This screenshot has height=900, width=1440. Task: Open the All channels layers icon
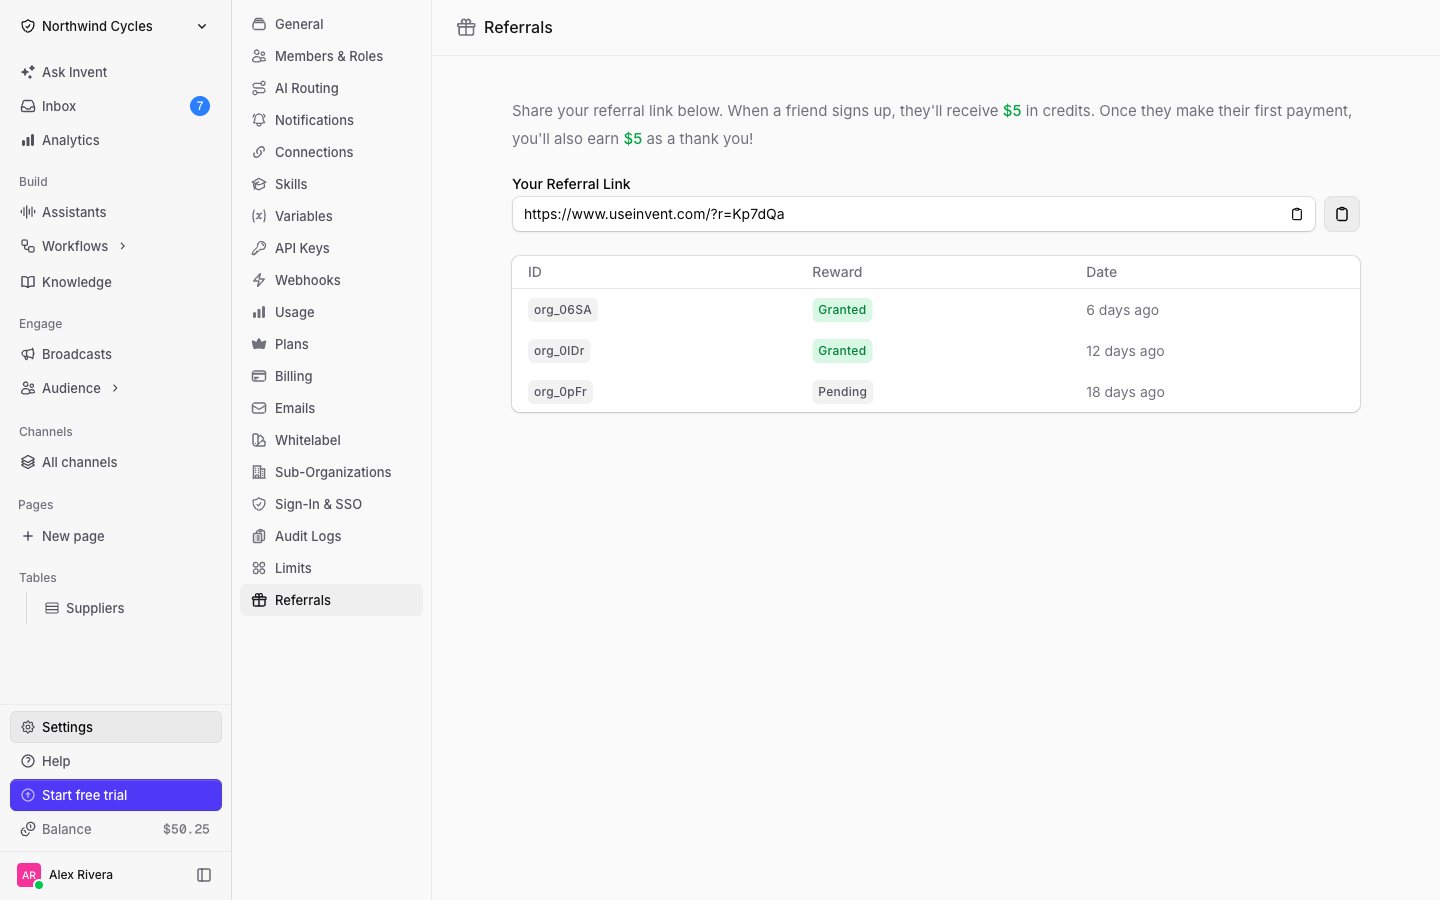tap(28, 462)
